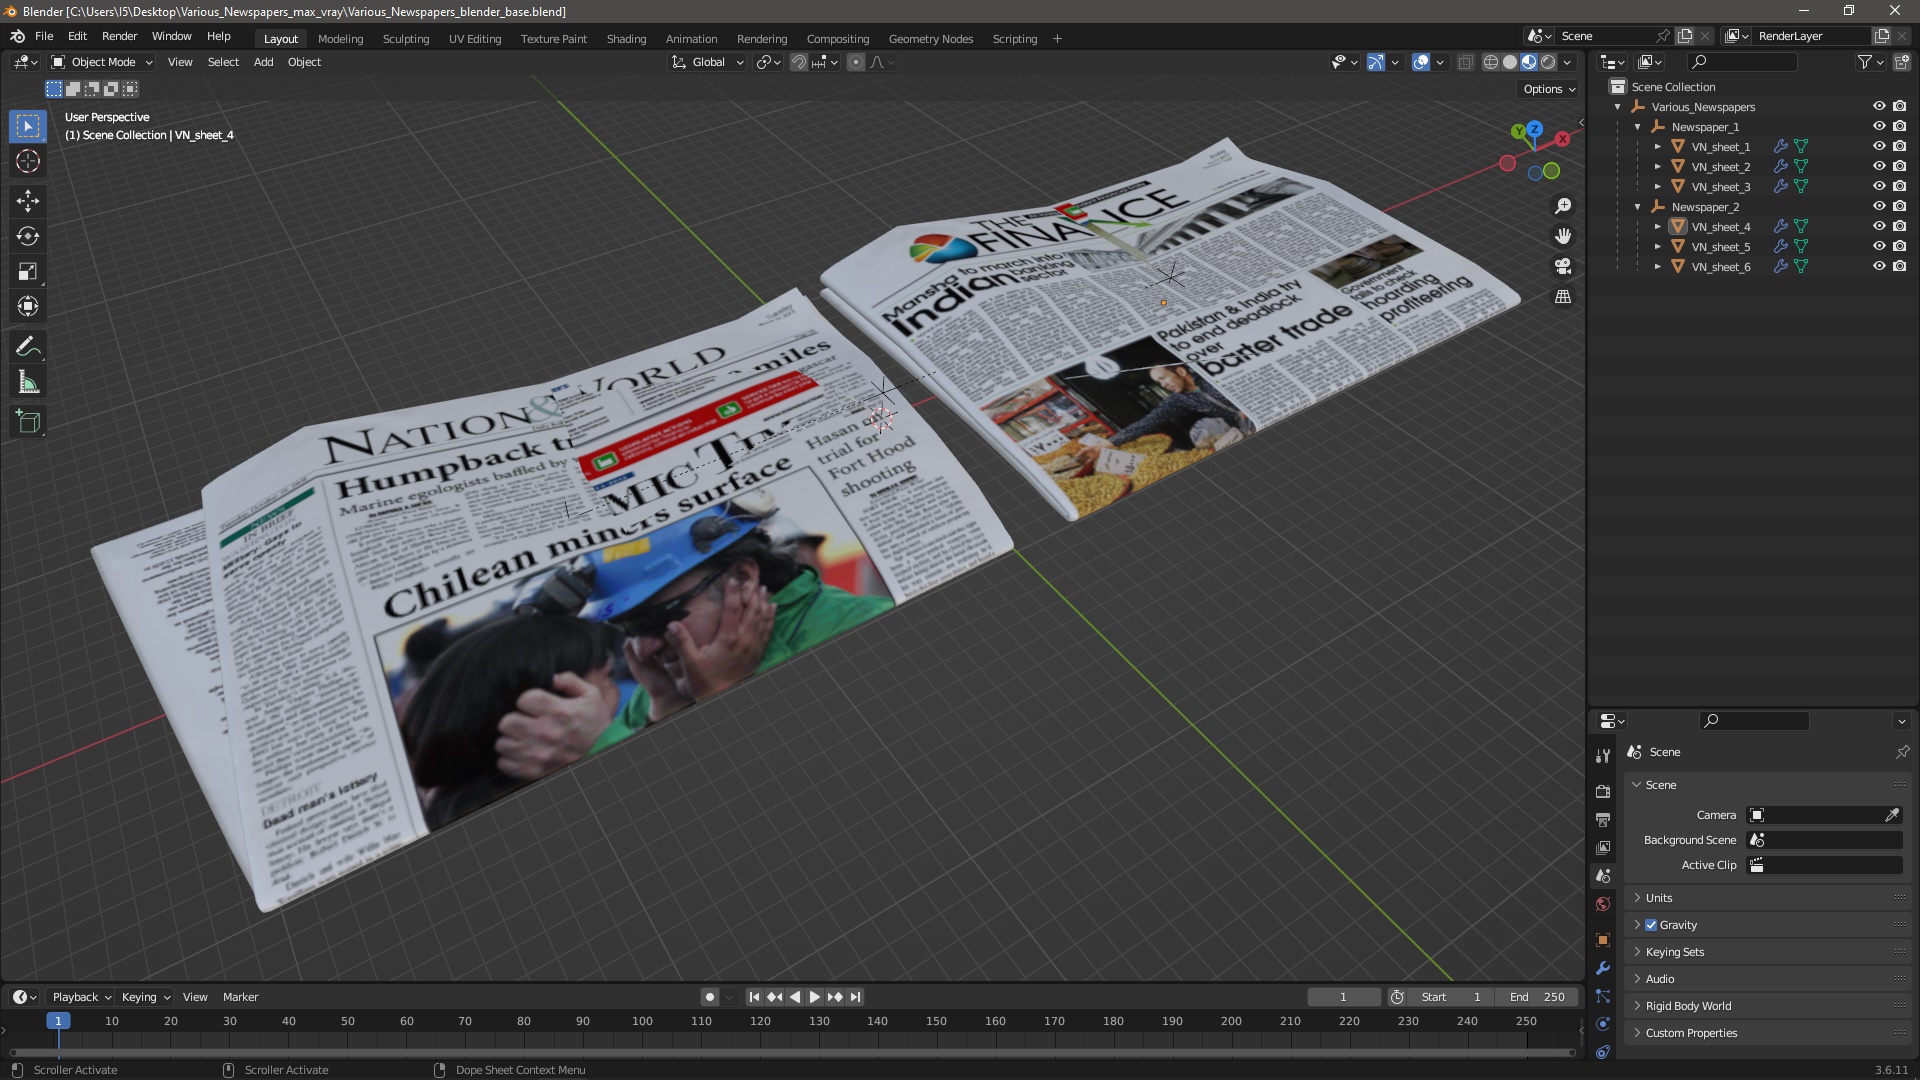This screenshot has width=1920, height=1080.
Task: Disable Newspaper_1 collection visibility
Action: click(1879, 127)
